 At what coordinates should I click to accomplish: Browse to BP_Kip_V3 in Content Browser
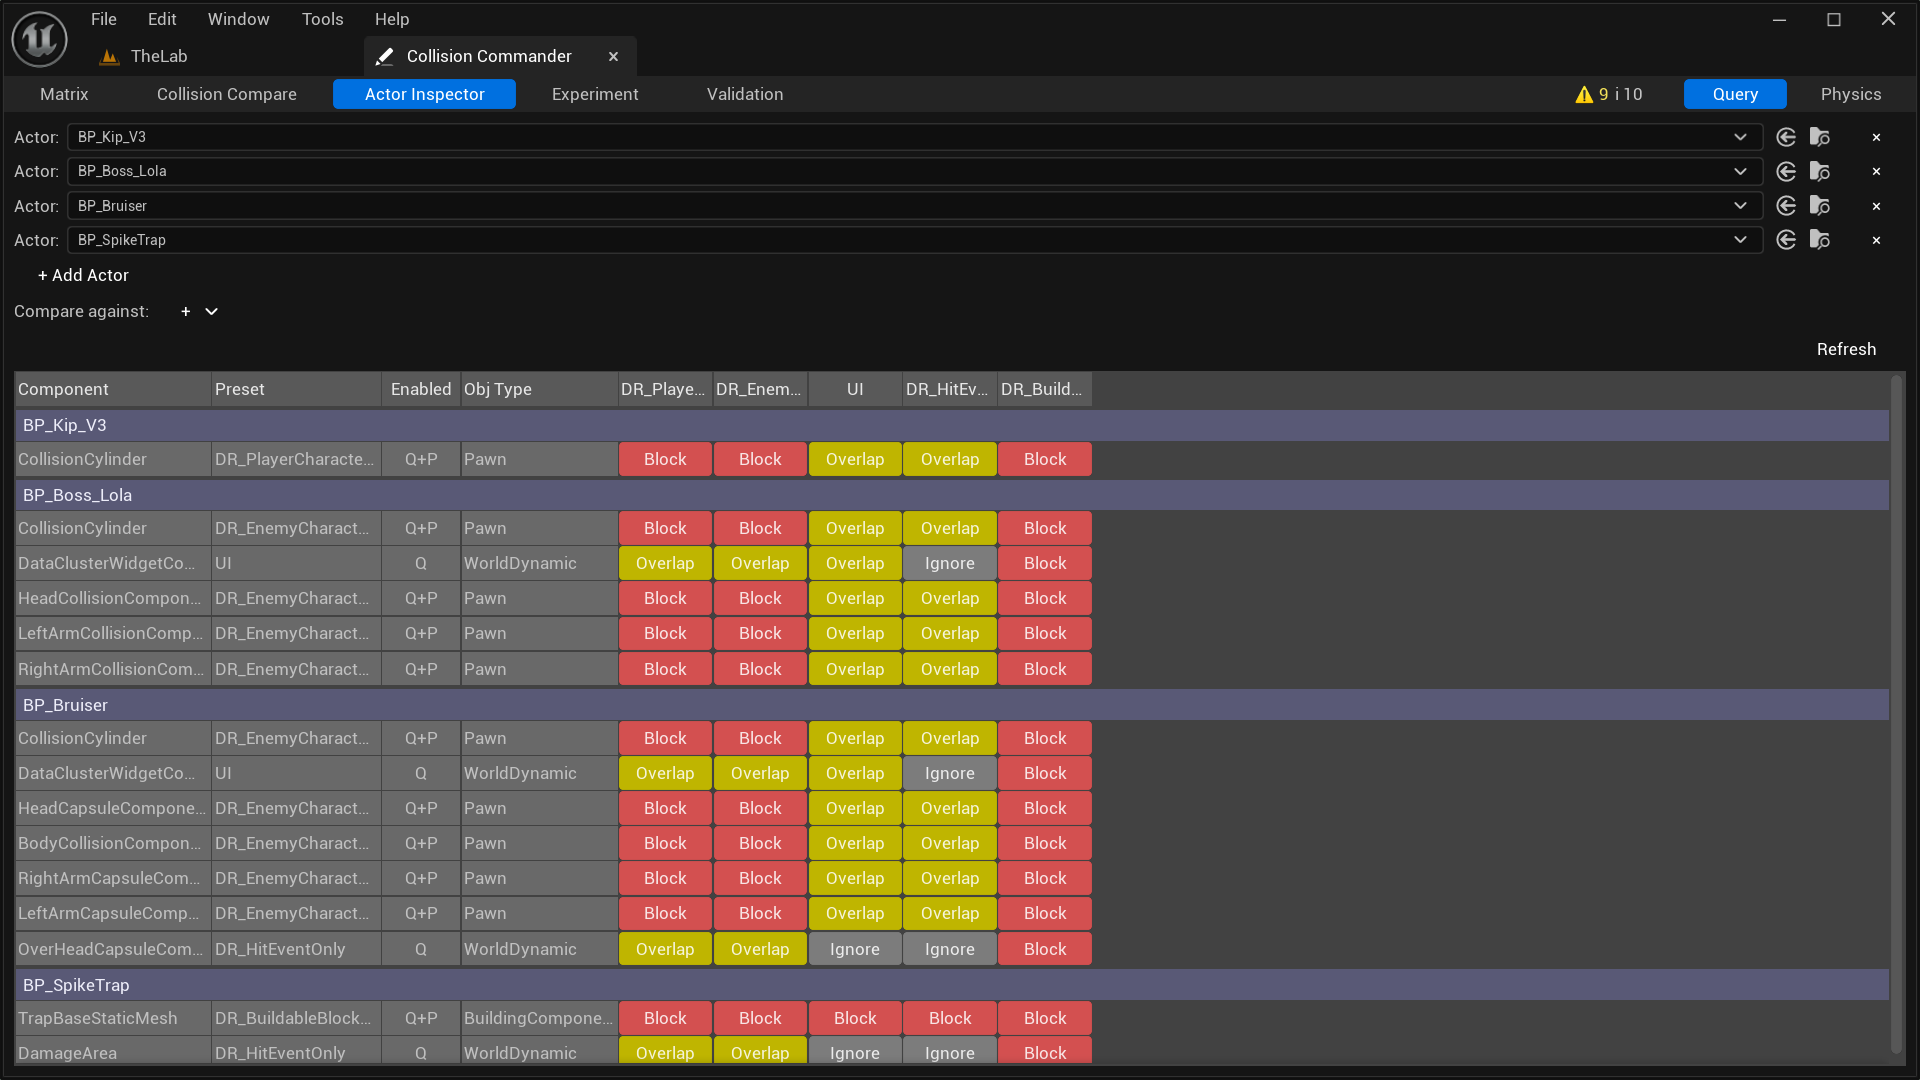click(1819, 137)
